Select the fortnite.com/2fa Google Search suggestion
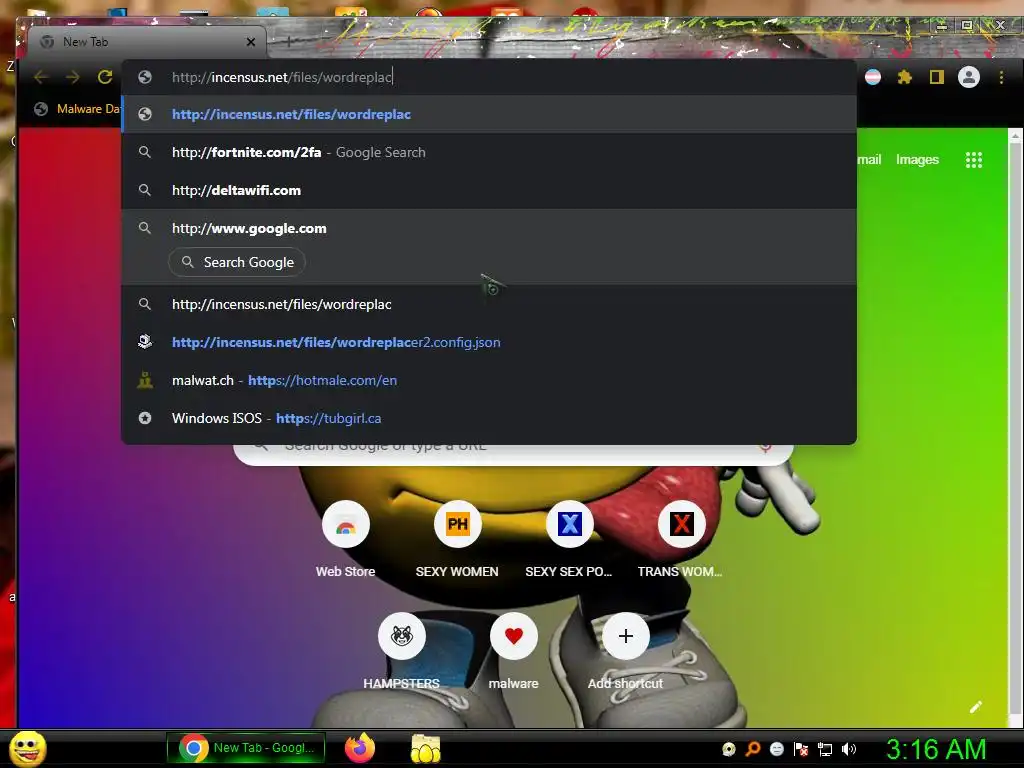The width and height of the screenshot is (1024, 768). point(489,152)
